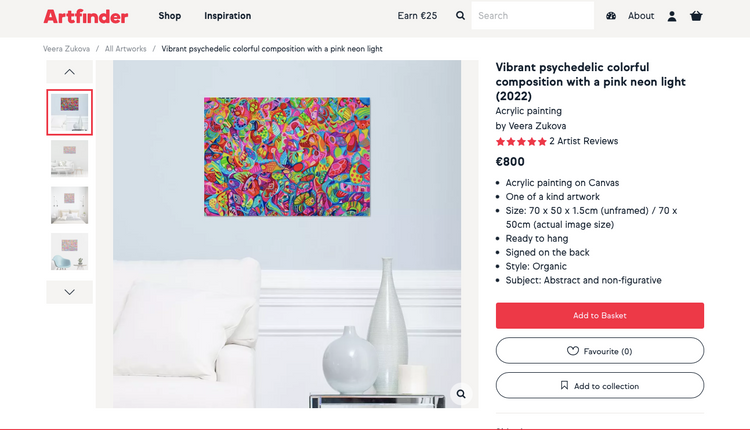Click the five-star rating icons

pos(521,142)
